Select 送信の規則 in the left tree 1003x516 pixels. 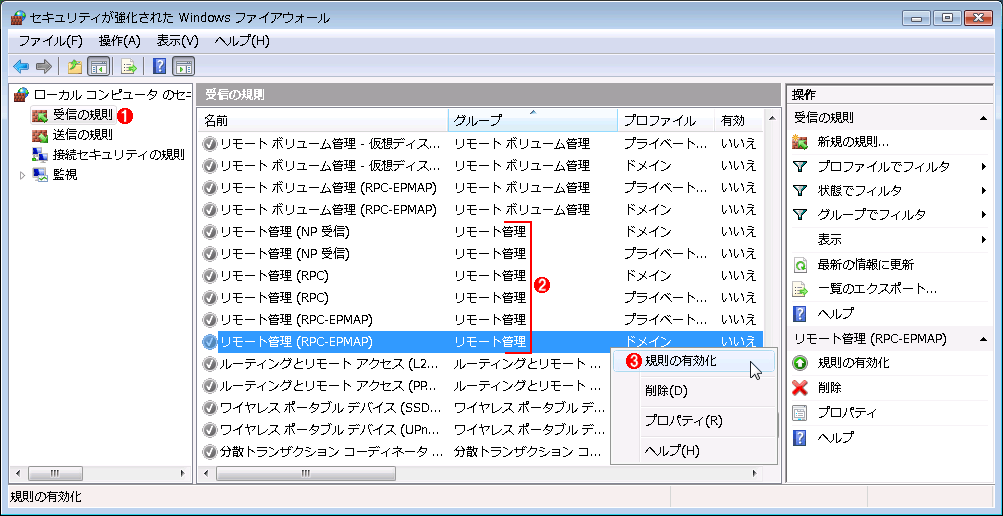pyautogui.click(x=83, y=135)
